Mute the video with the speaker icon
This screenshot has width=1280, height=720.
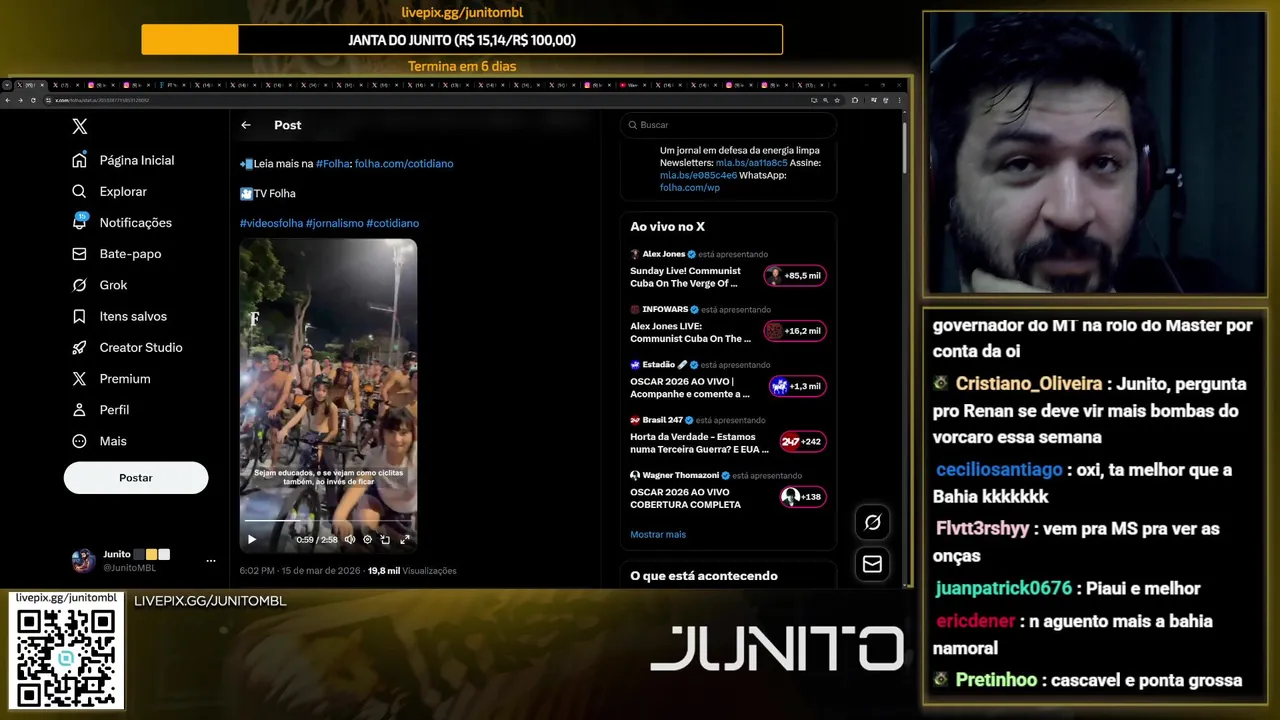350,539
